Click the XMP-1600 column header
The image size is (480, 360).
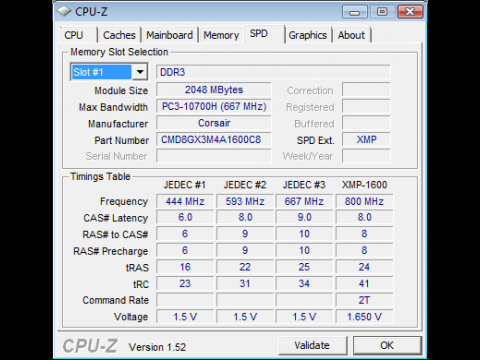(x=364, y=185)
